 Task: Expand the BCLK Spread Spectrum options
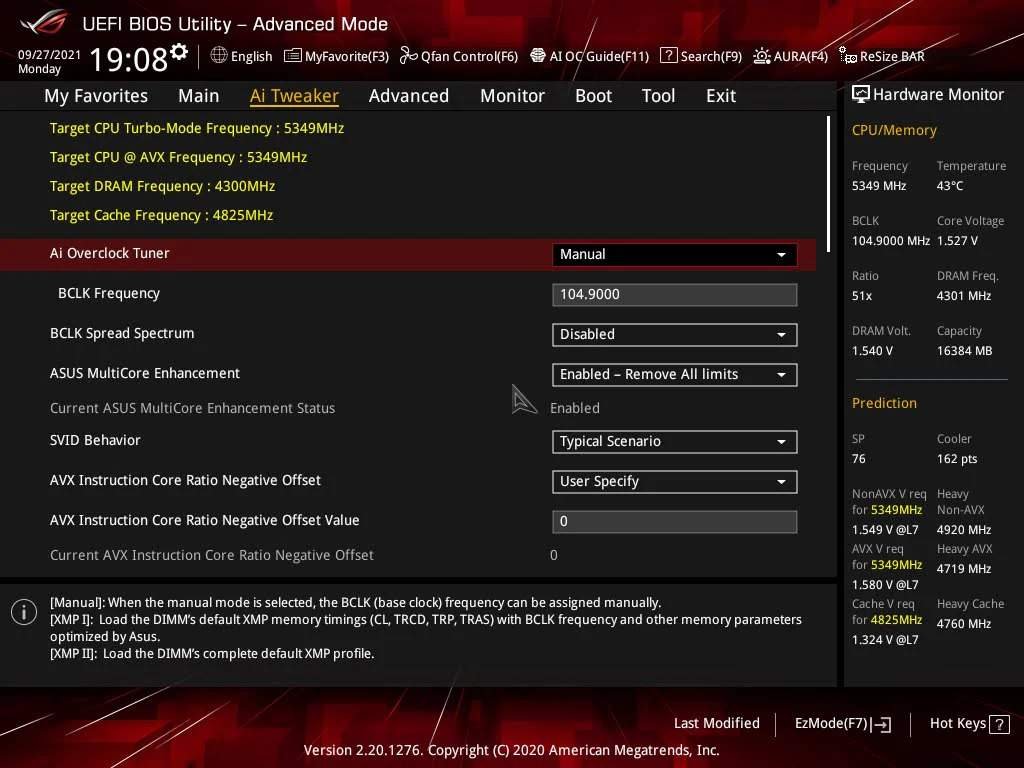[673, 334]
